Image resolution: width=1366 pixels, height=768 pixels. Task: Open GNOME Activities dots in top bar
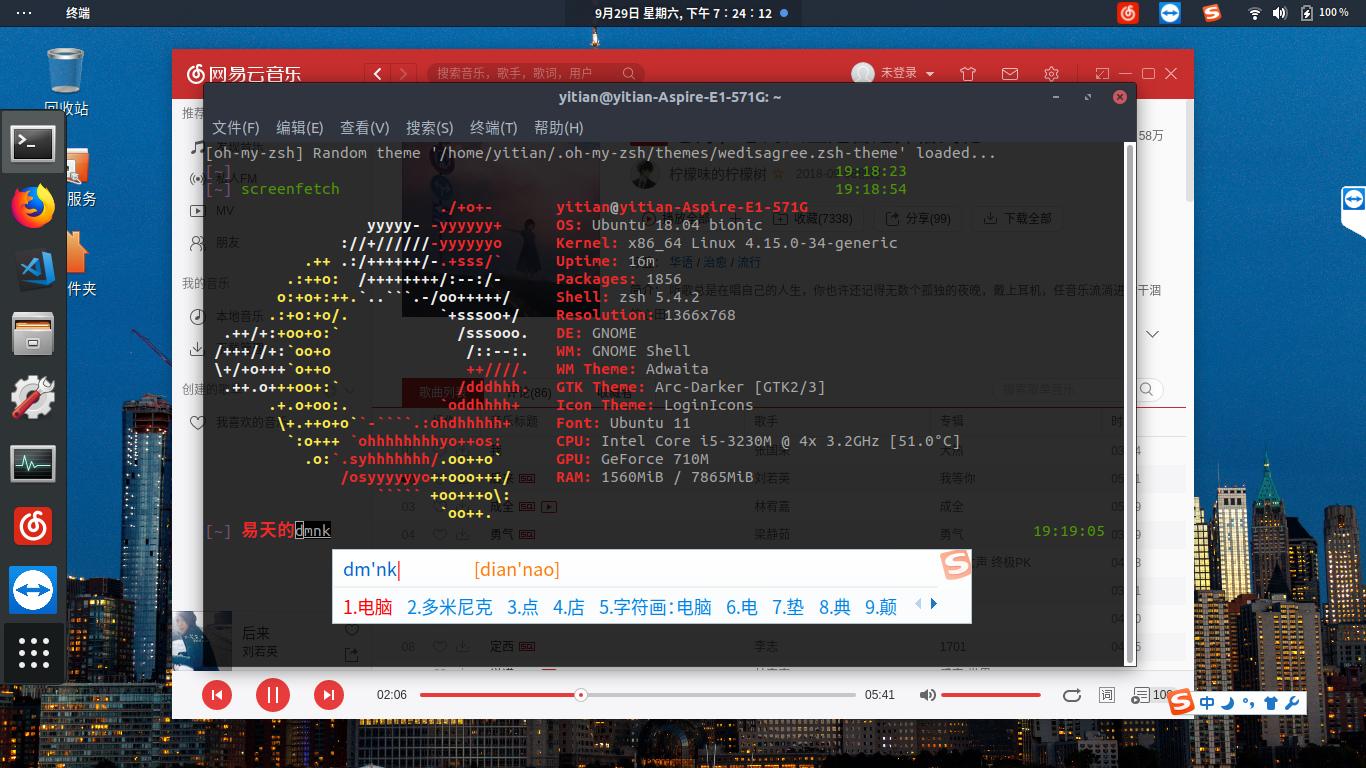click(24, 13)
